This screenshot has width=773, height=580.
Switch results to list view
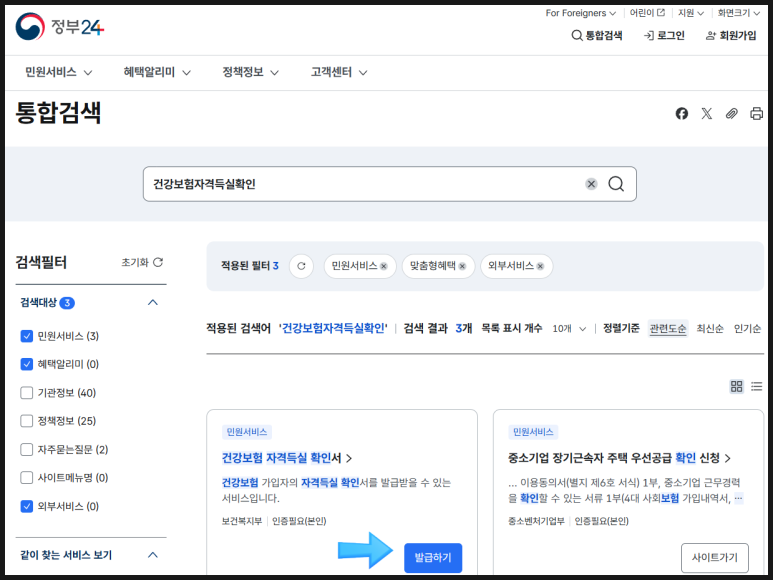(x=757, y=386)
